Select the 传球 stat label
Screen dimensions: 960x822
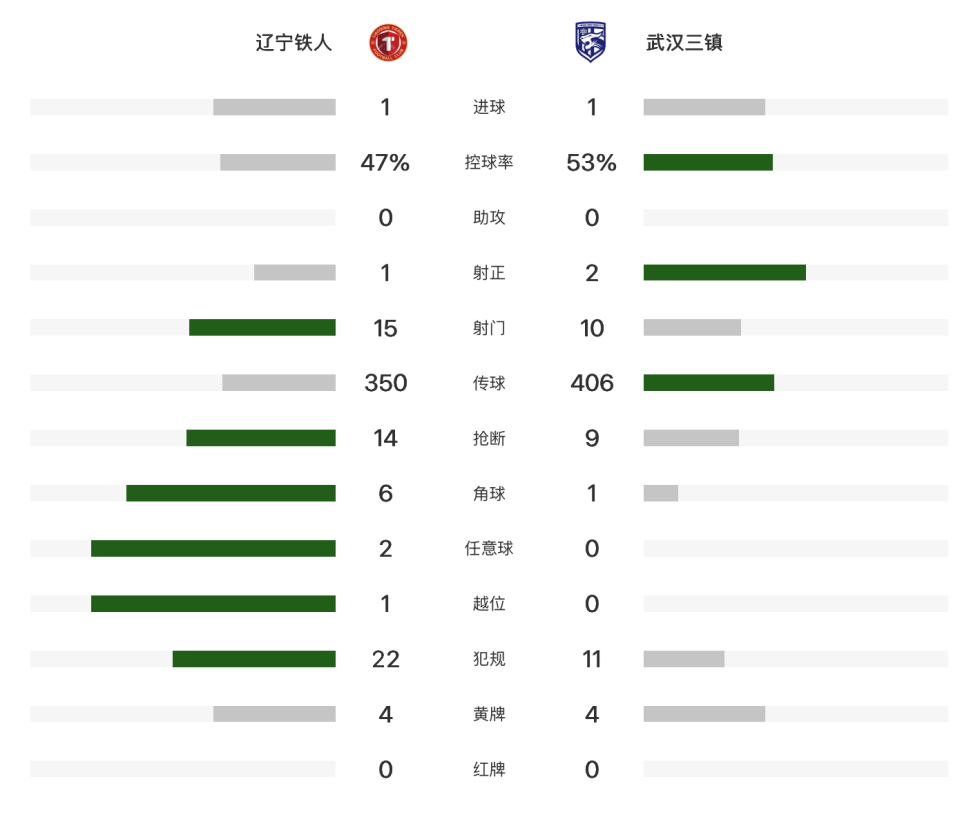(x=489, y=383)
